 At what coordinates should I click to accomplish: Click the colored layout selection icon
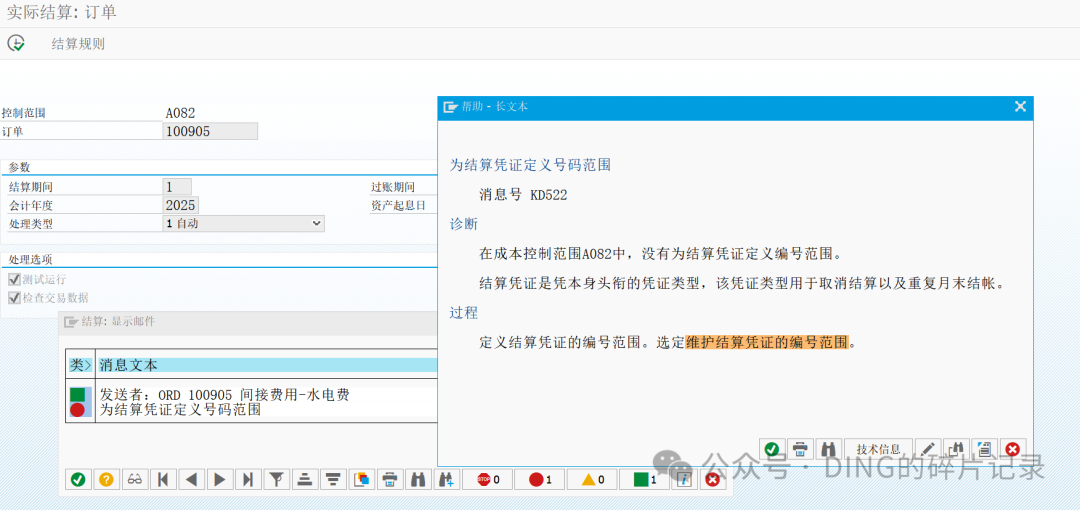[x=361, y=478]
